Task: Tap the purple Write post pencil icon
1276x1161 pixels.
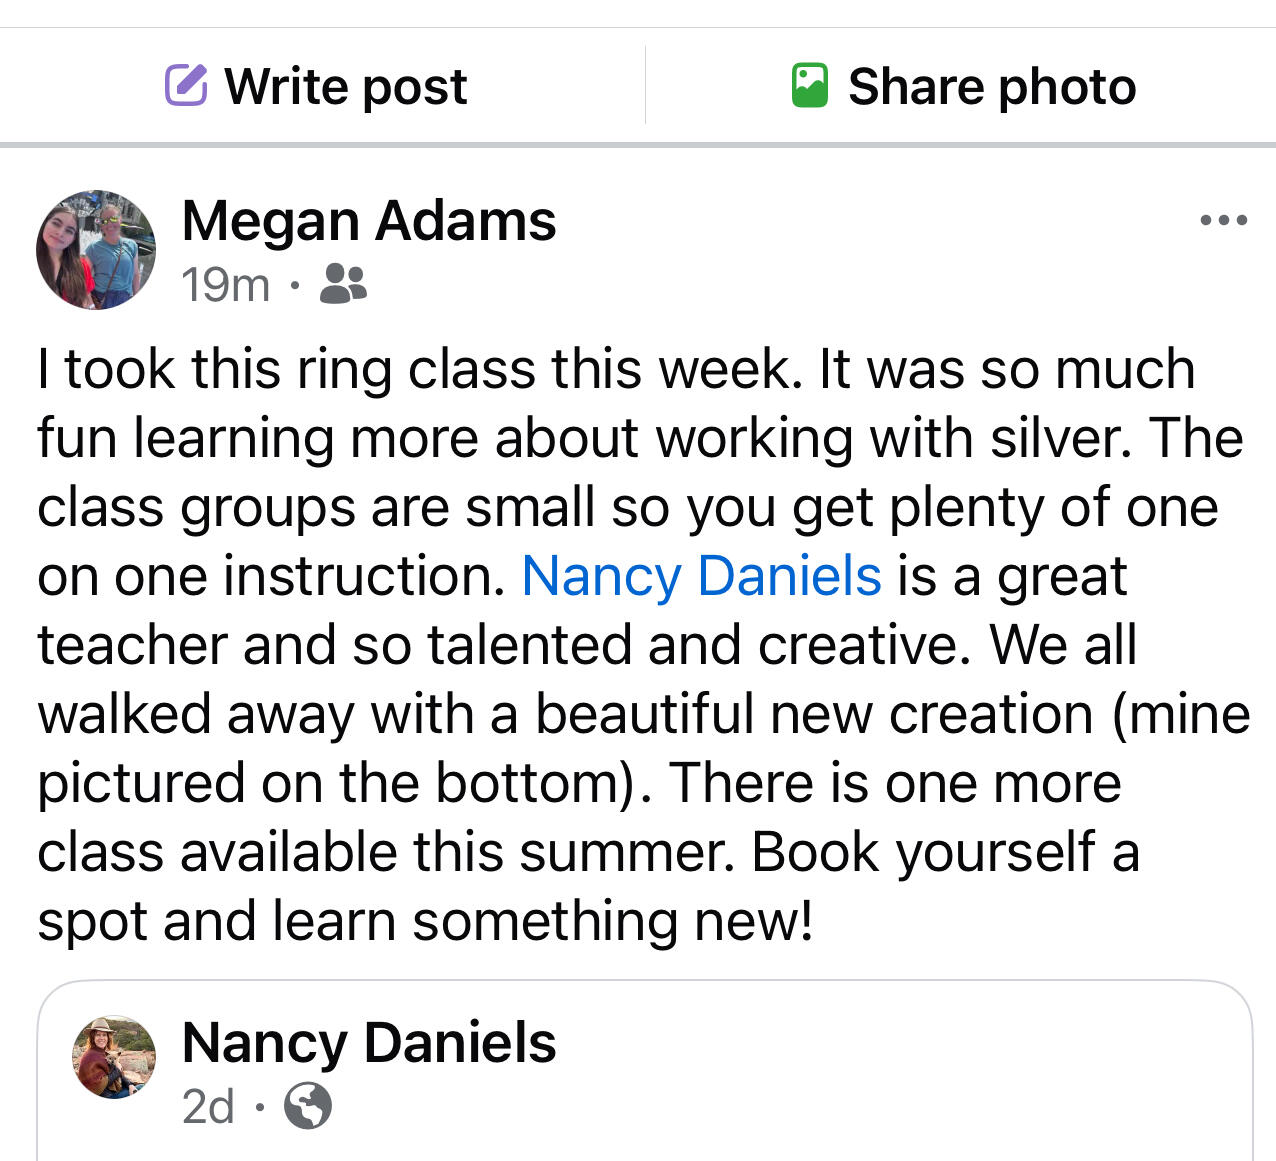Action: 186,85
